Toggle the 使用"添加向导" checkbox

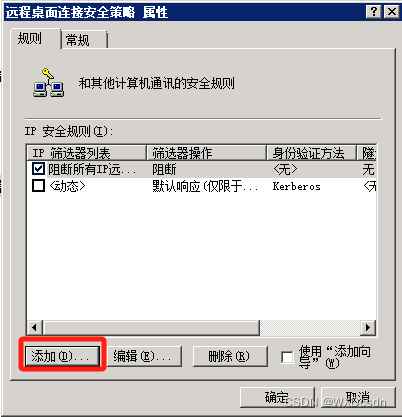[x=287, y=357]
